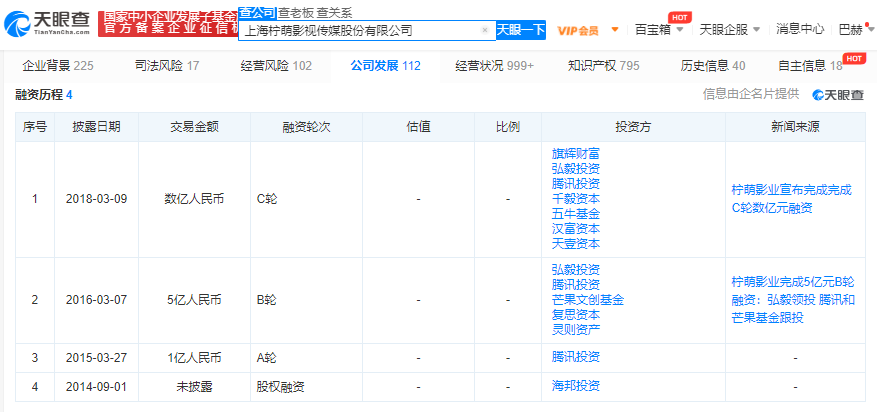Open 消息中心
Image resolution: width=877 pixels, height=412 pixels.
[800, 30]
